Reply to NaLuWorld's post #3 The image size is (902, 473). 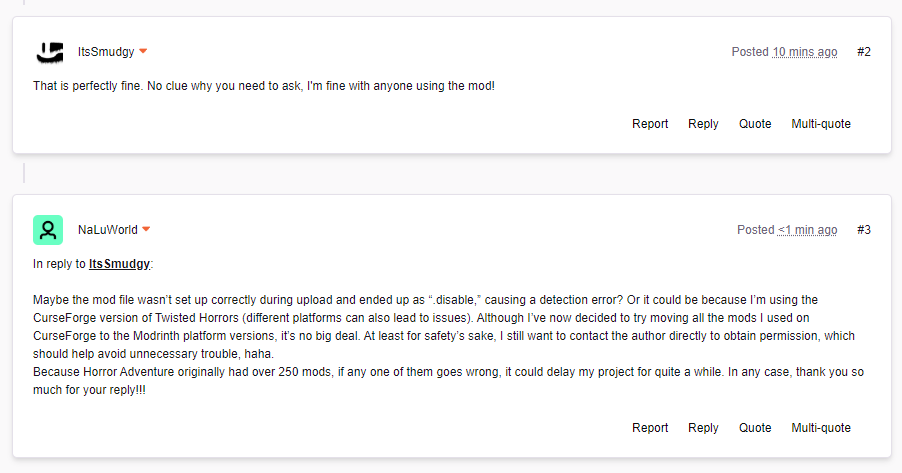[703, 428]
